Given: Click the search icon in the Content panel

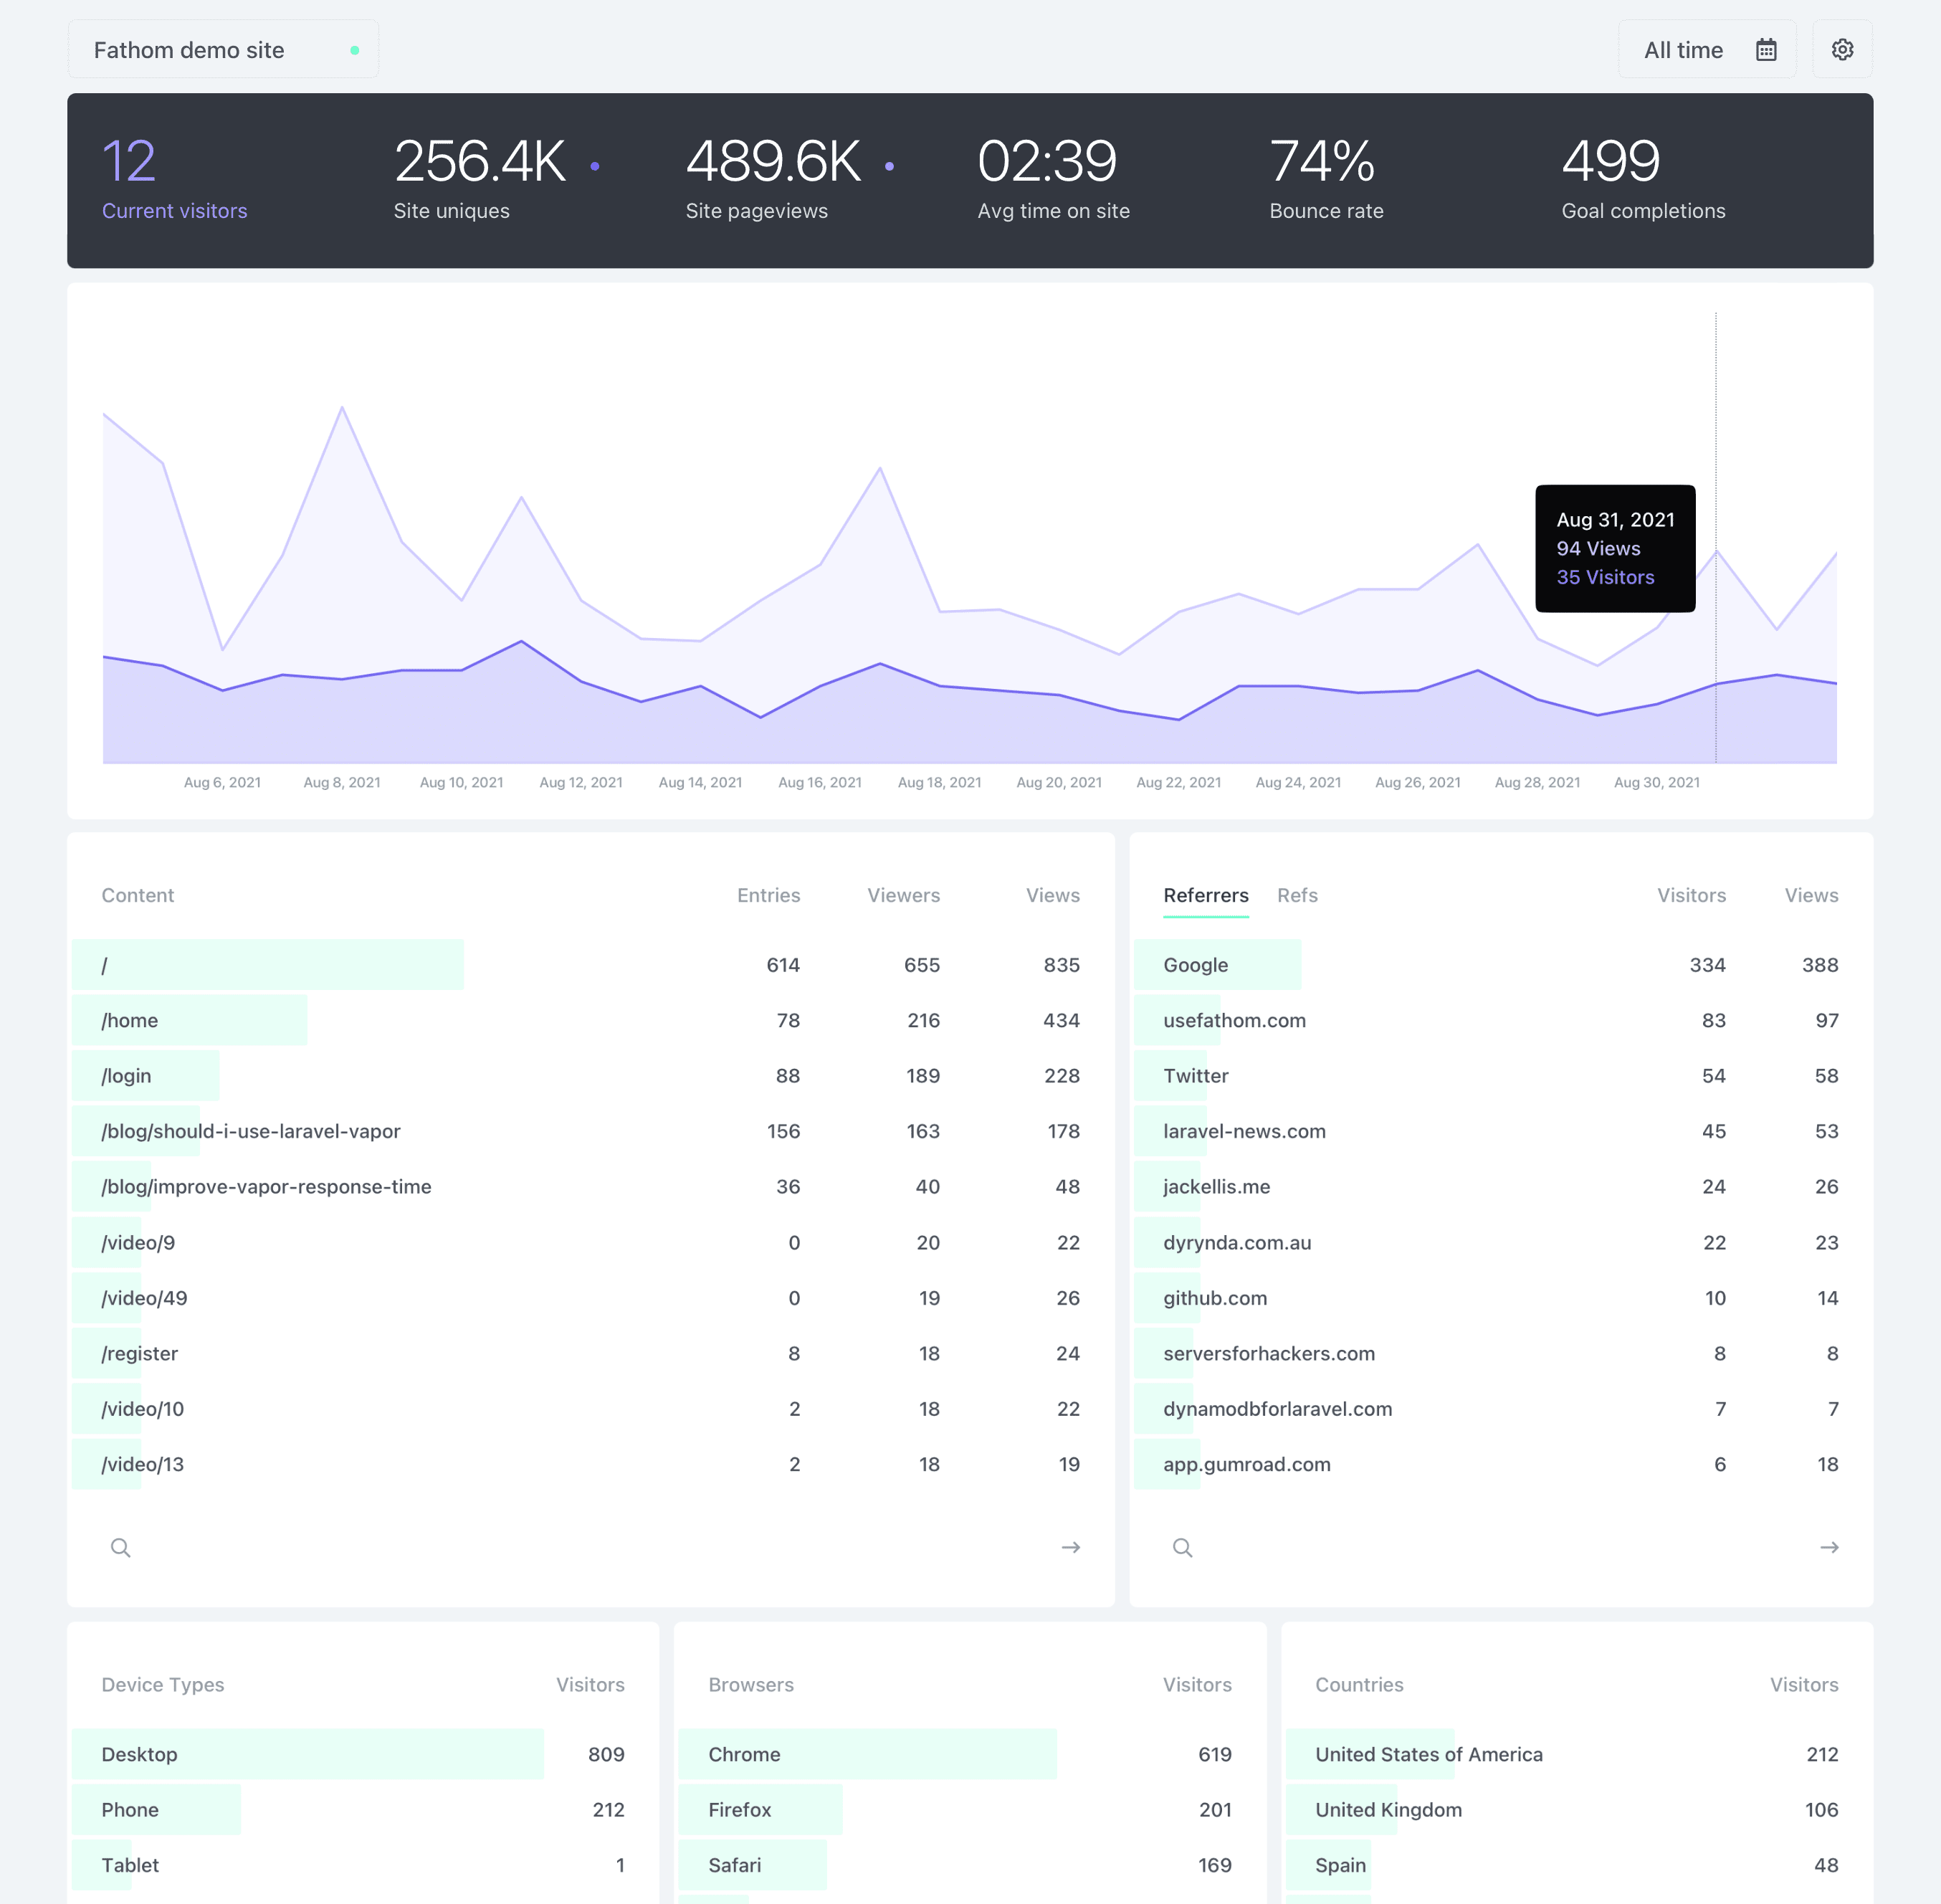Looking at the screenshot, I should (x=120, y=1547).
